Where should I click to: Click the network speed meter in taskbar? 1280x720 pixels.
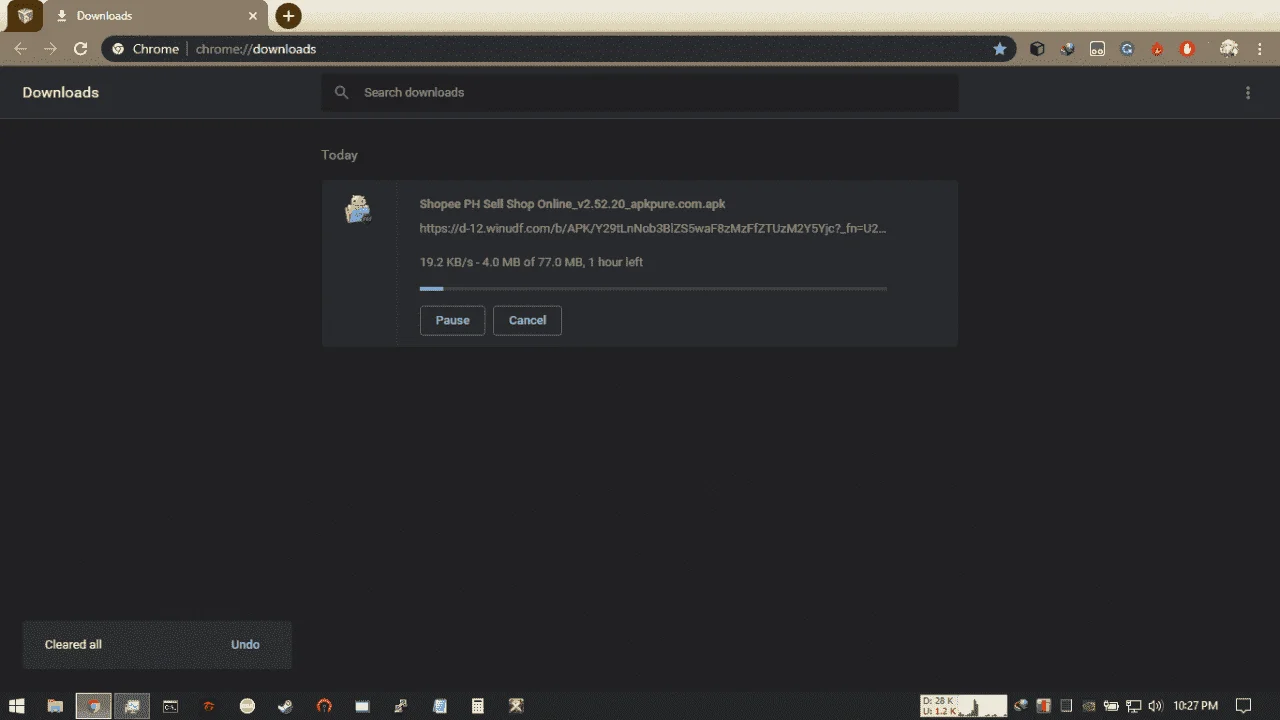tap(963, 706)
